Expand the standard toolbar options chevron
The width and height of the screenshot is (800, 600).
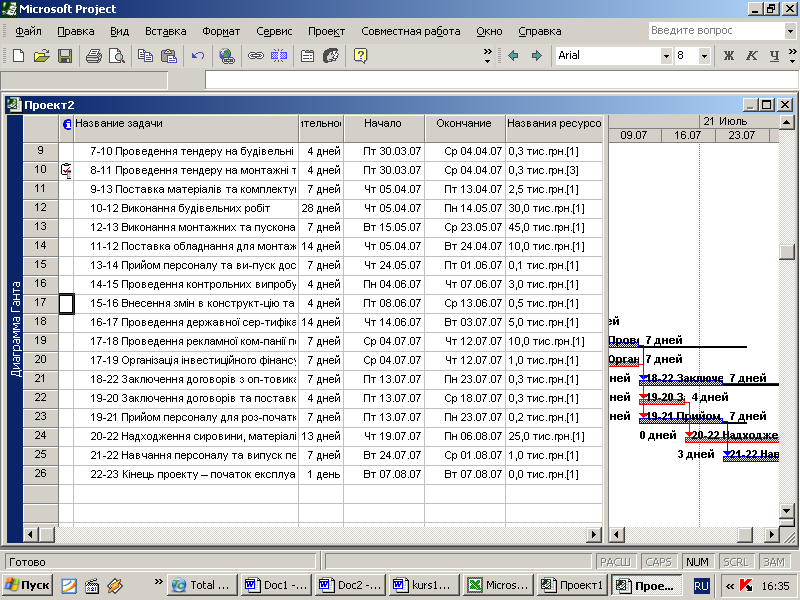tap(488, 56)
